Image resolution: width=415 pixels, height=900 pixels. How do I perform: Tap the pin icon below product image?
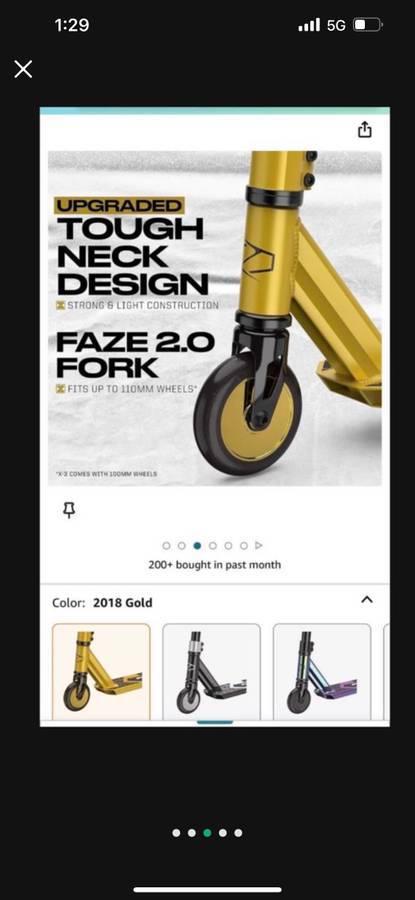click(x=69, y=510)
